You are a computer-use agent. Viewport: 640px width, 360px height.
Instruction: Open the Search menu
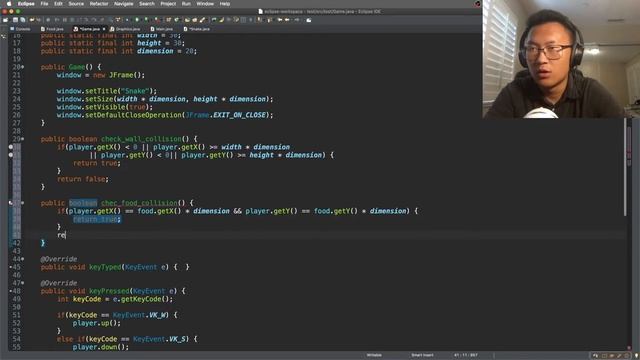coord(147,4)
